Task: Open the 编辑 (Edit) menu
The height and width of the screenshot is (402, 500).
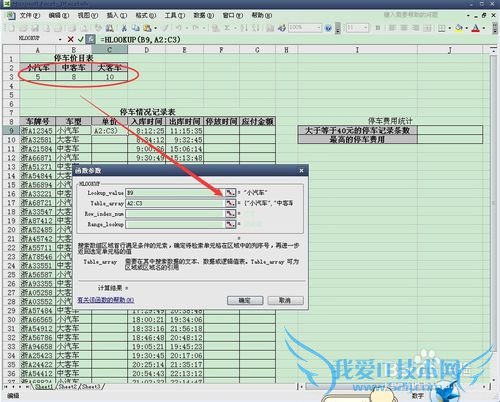Action: [x=59, y=15]
